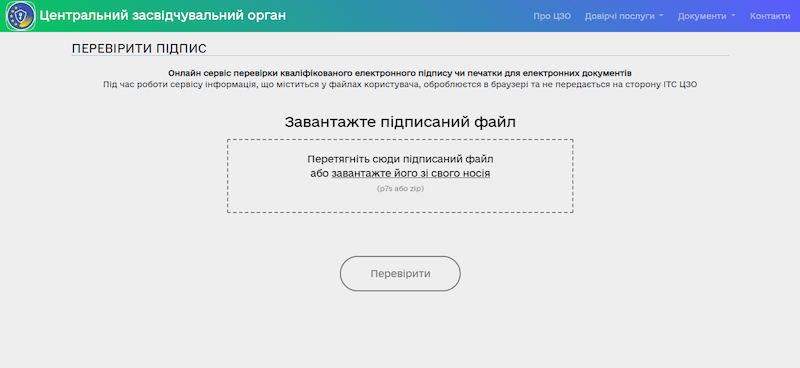Open the Центральний засвідчувальний орган home title
The width and height of the screenshot is (800, 368).
tap(163, 16)
